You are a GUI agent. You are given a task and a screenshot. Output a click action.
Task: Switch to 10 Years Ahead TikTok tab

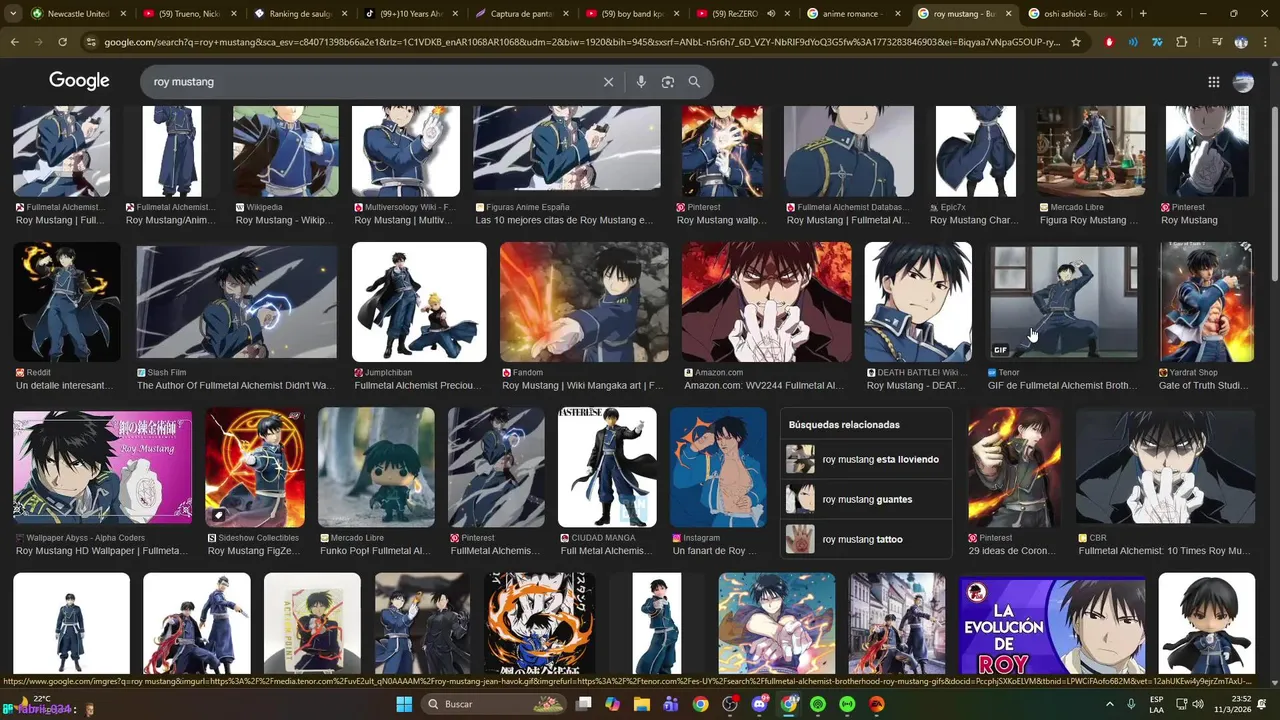[412, 14]
